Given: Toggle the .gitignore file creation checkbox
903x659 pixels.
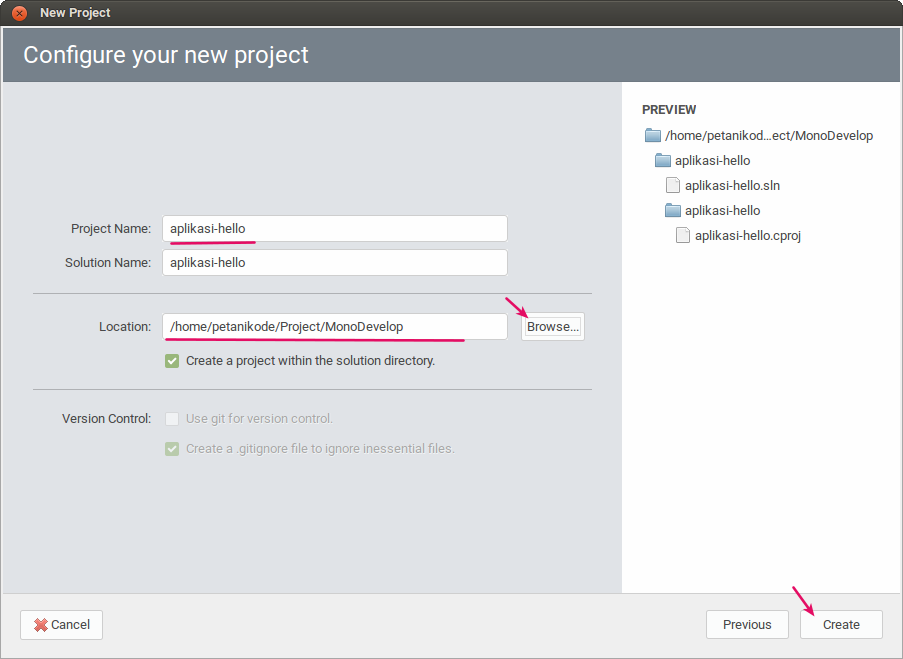Looking at the screenshot, I should [x=172, y=449].
